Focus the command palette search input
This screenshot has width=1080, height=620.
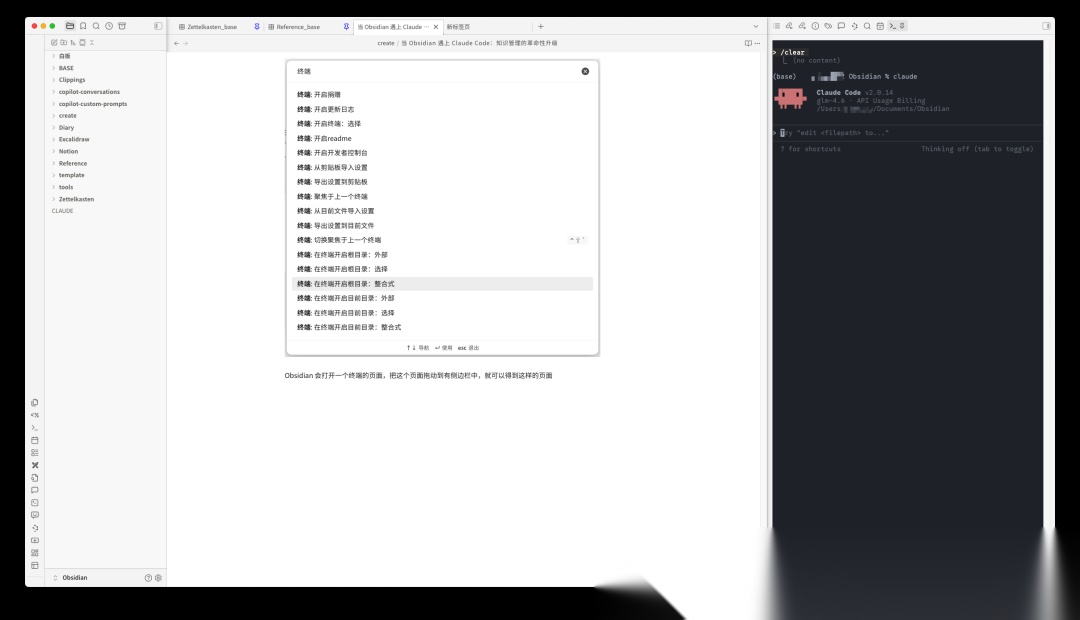437,72
